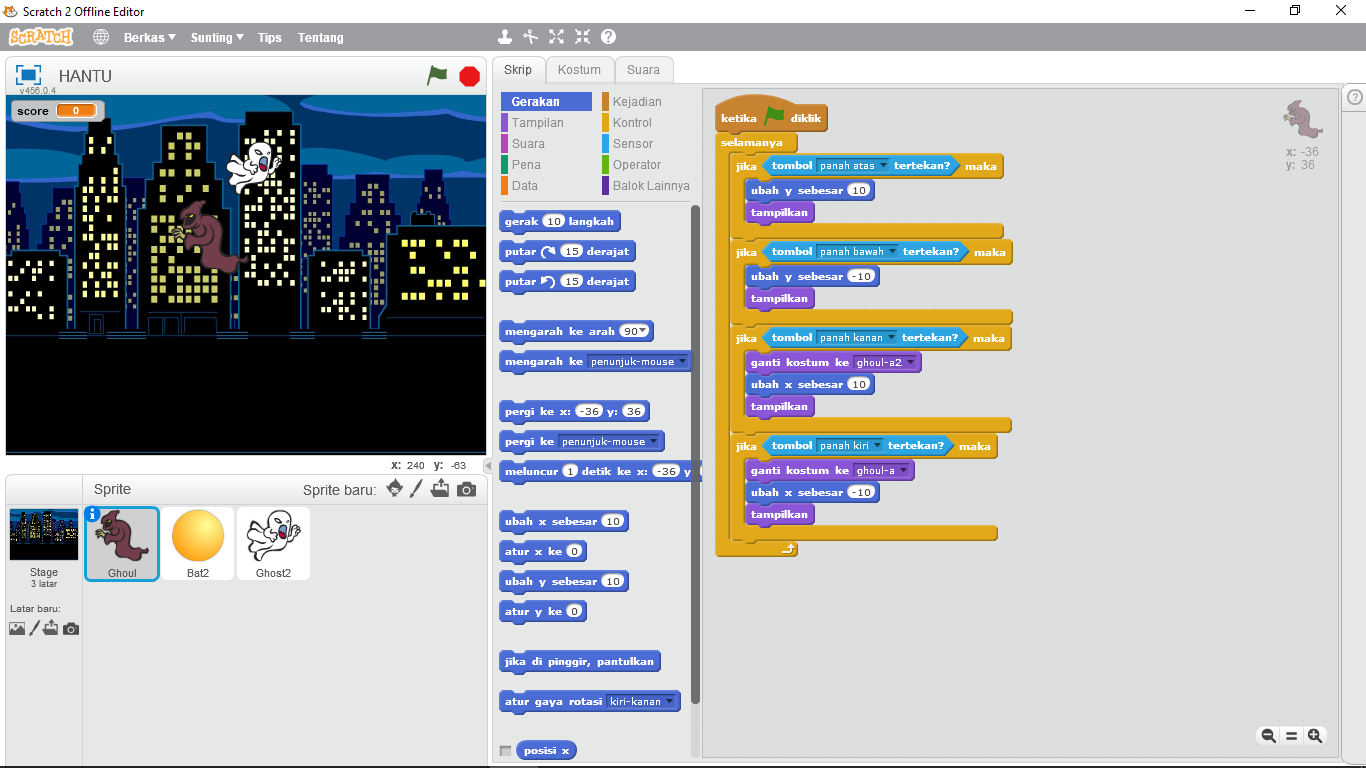Choose new sprite from library icon
The height and width of the screenshot is (768, 1366).
[x=394, y=489]
